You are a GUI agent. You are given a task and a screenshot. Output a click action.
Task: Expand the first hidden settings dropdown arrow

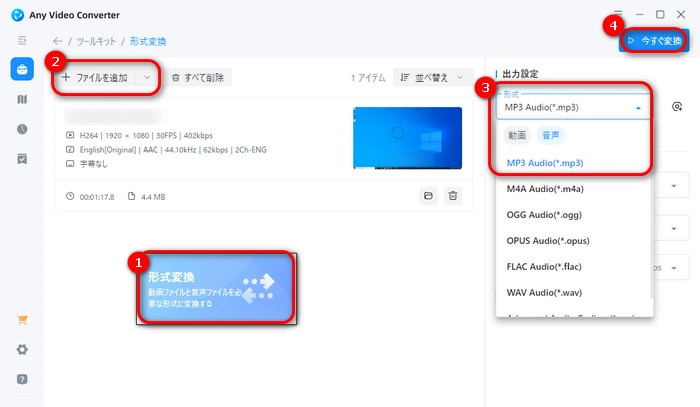[x=674, y=186]
